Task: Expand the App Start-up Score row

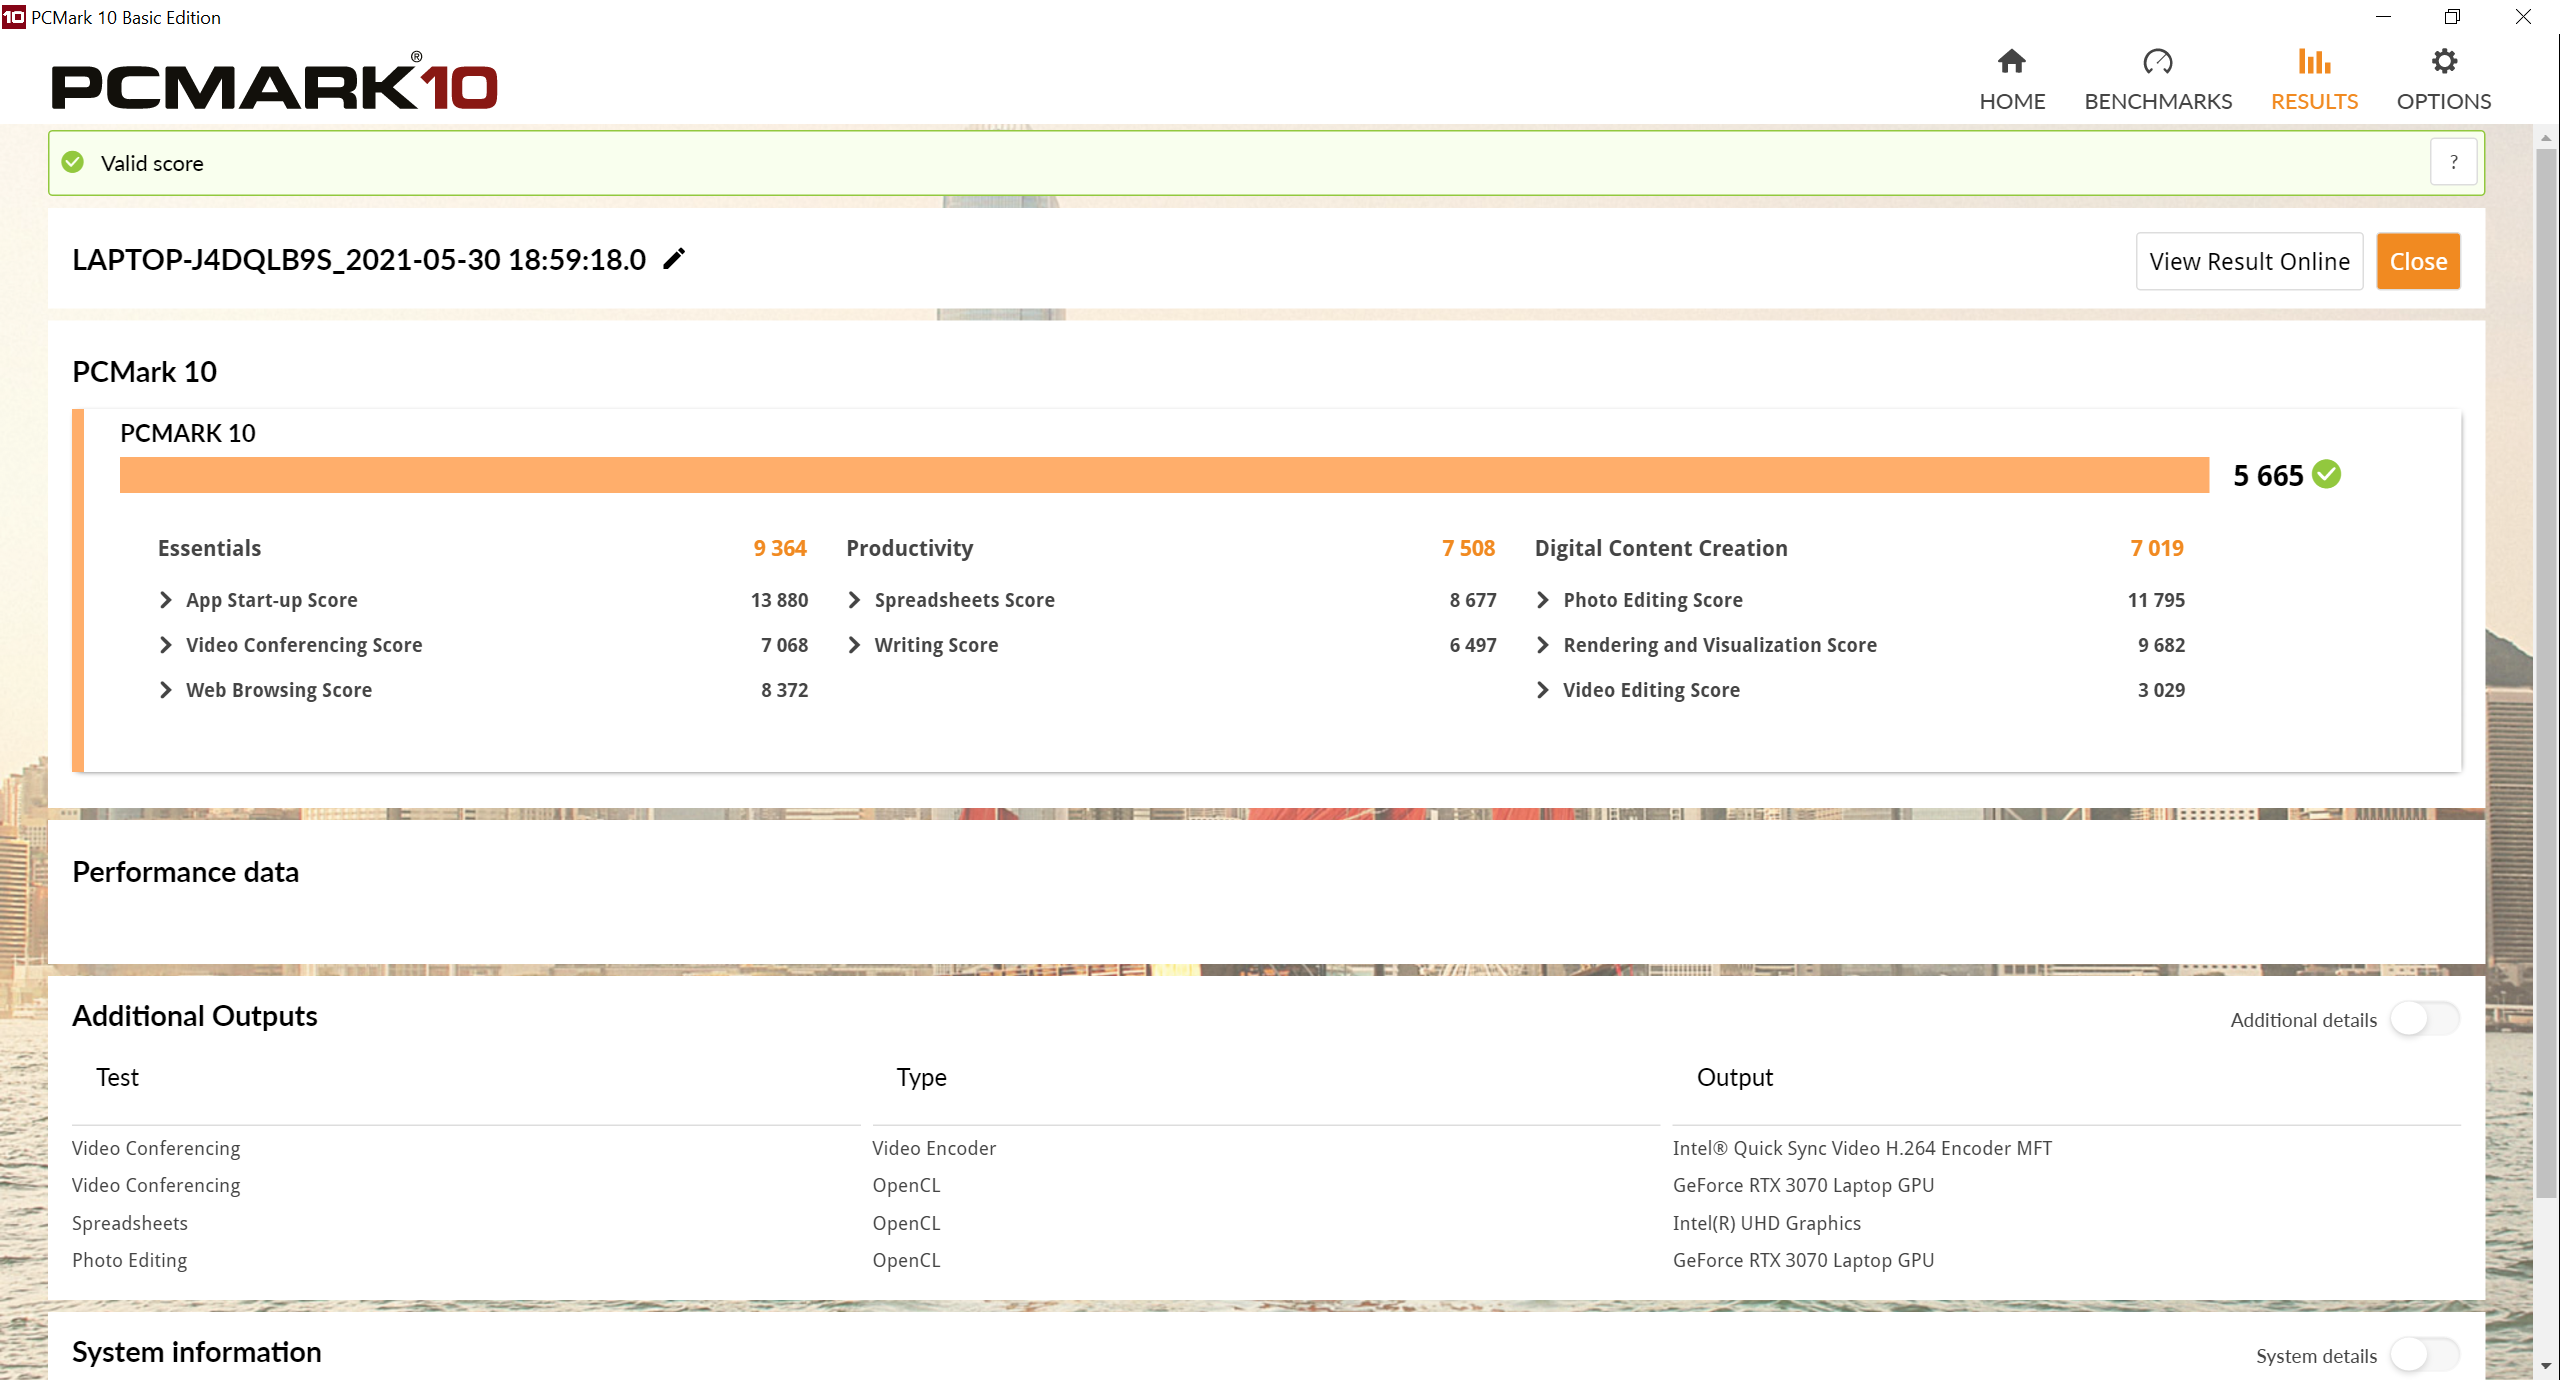Action: point(165,600)
